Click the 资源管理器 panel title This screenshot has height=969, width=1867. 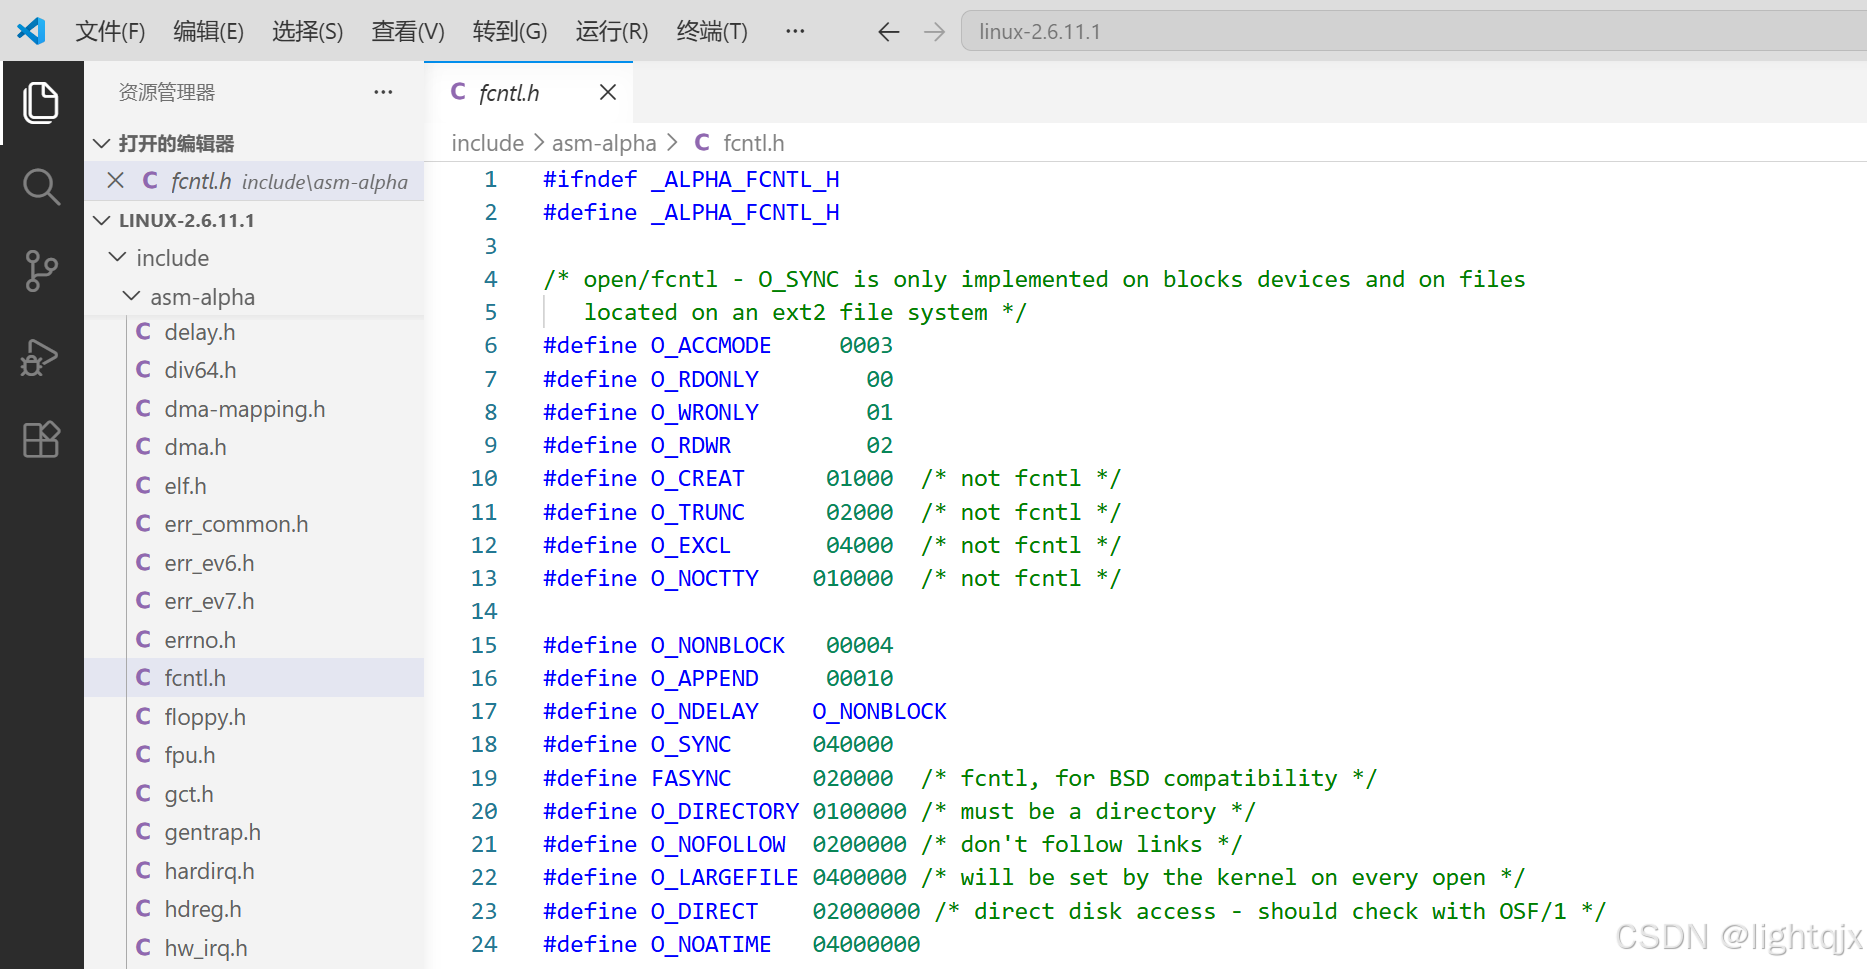167,92
